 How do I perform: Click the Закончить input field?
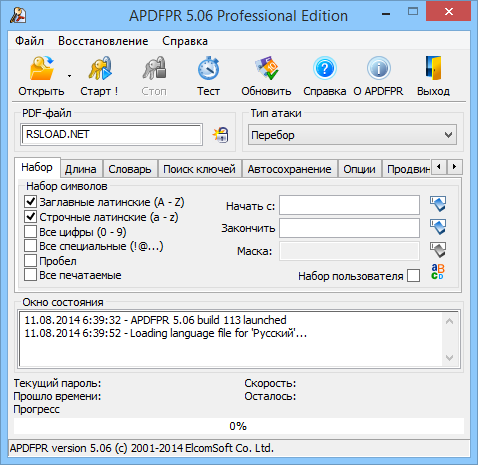(x=349, y=228)
